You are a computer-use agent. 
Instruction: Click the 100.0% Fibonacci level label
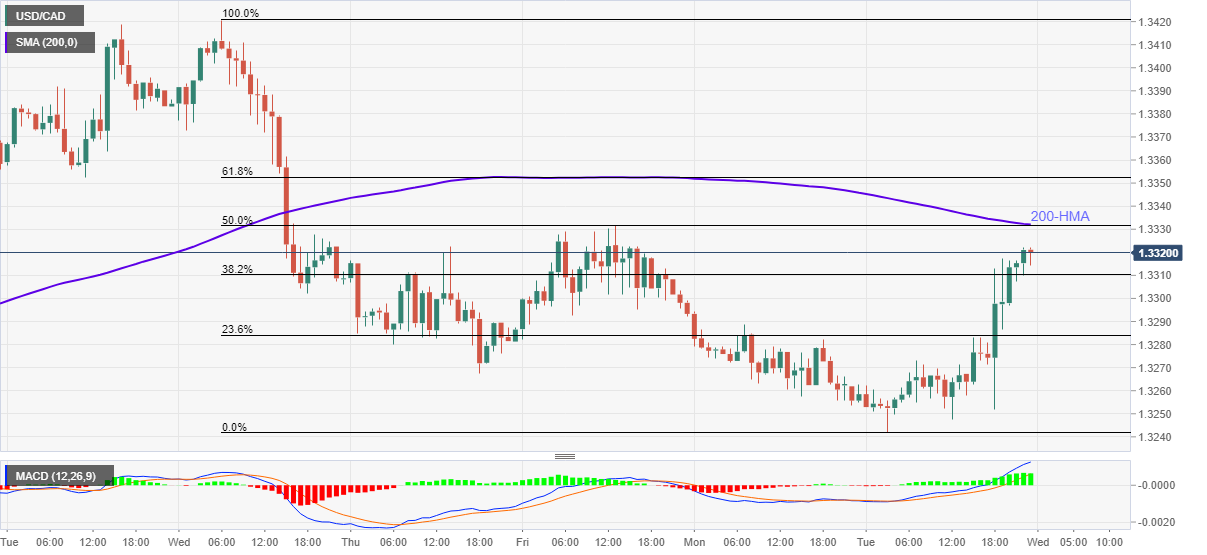(240, 14)
